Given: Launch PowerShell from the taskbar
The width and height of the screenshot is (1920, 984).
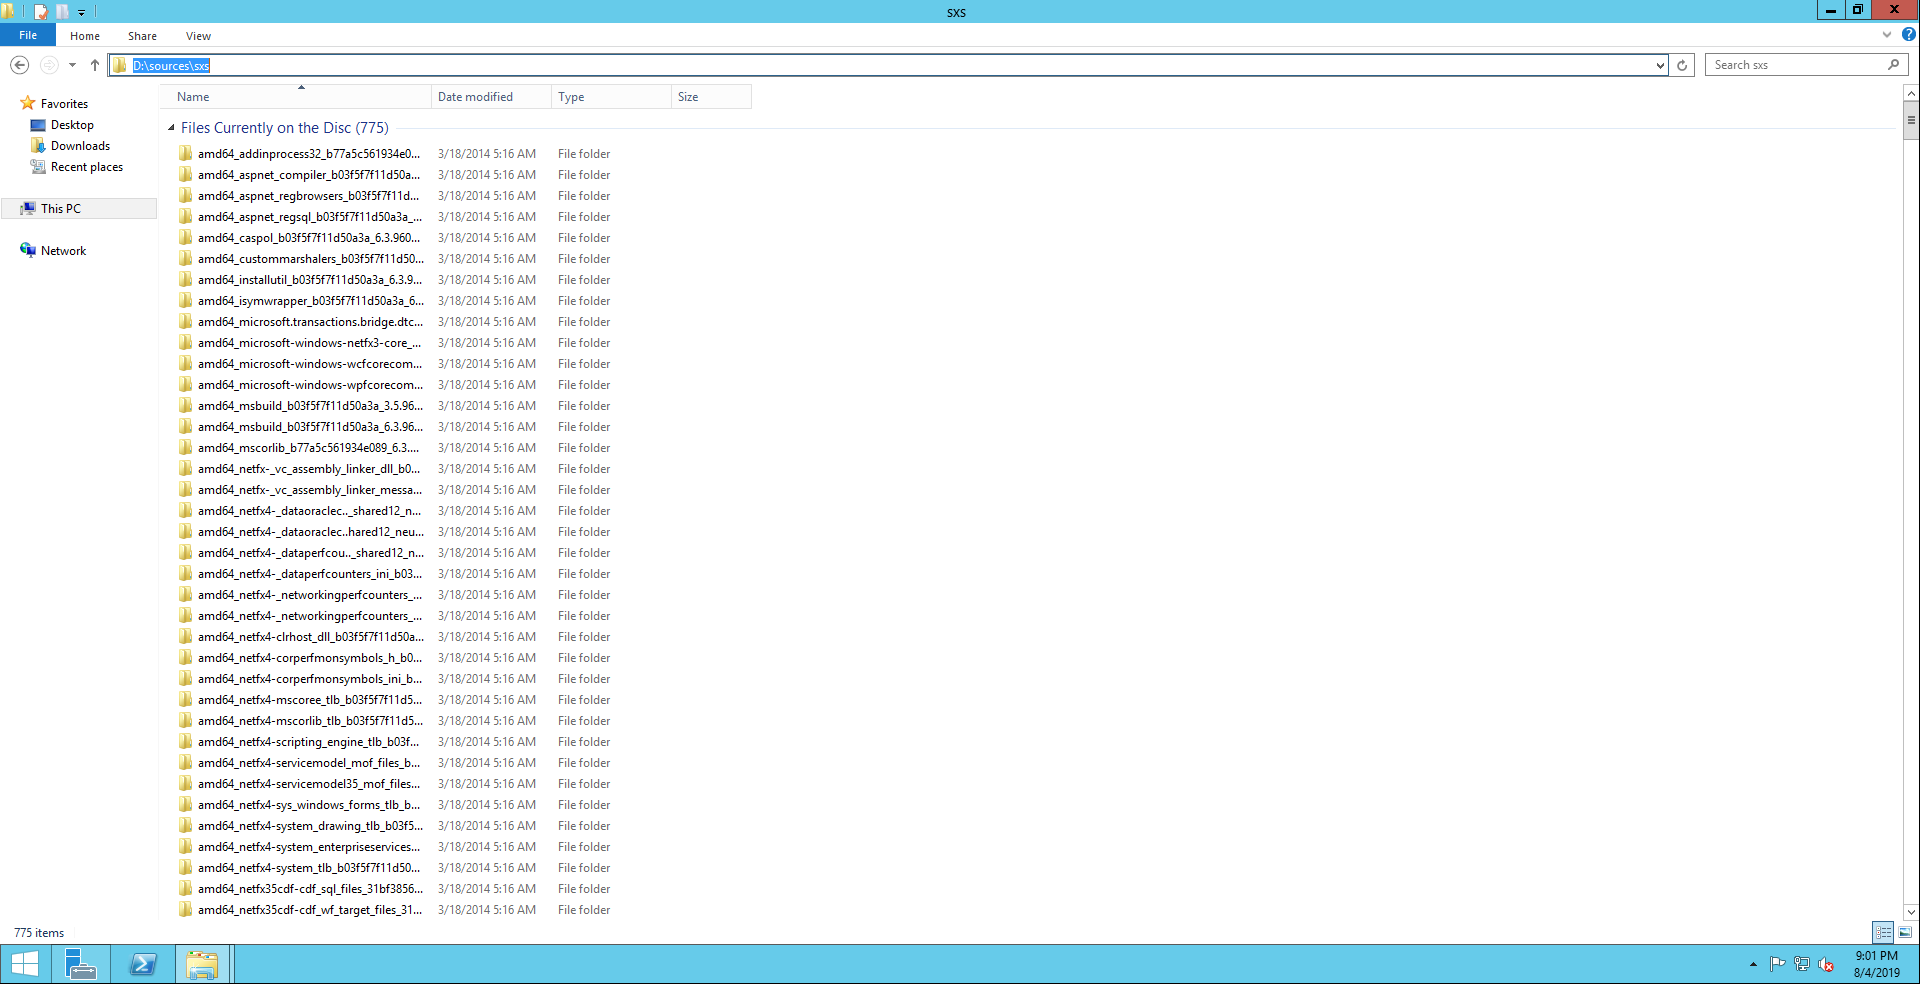Looking at the screenshot, I should coord(143,964).
